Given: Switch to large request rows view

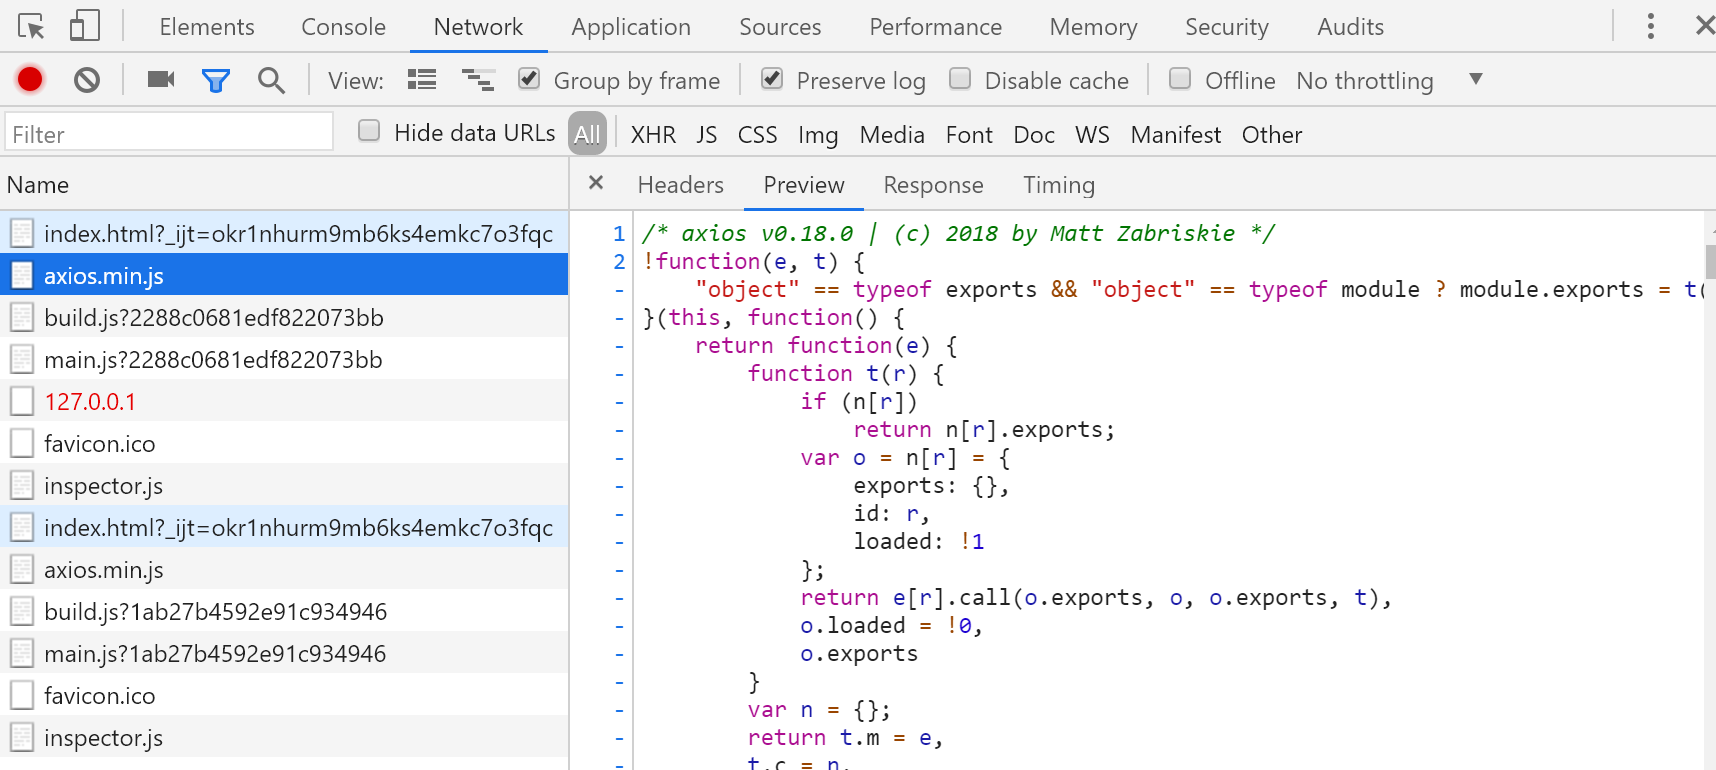Looking at the screenshot, I should [x=422, y=80].
